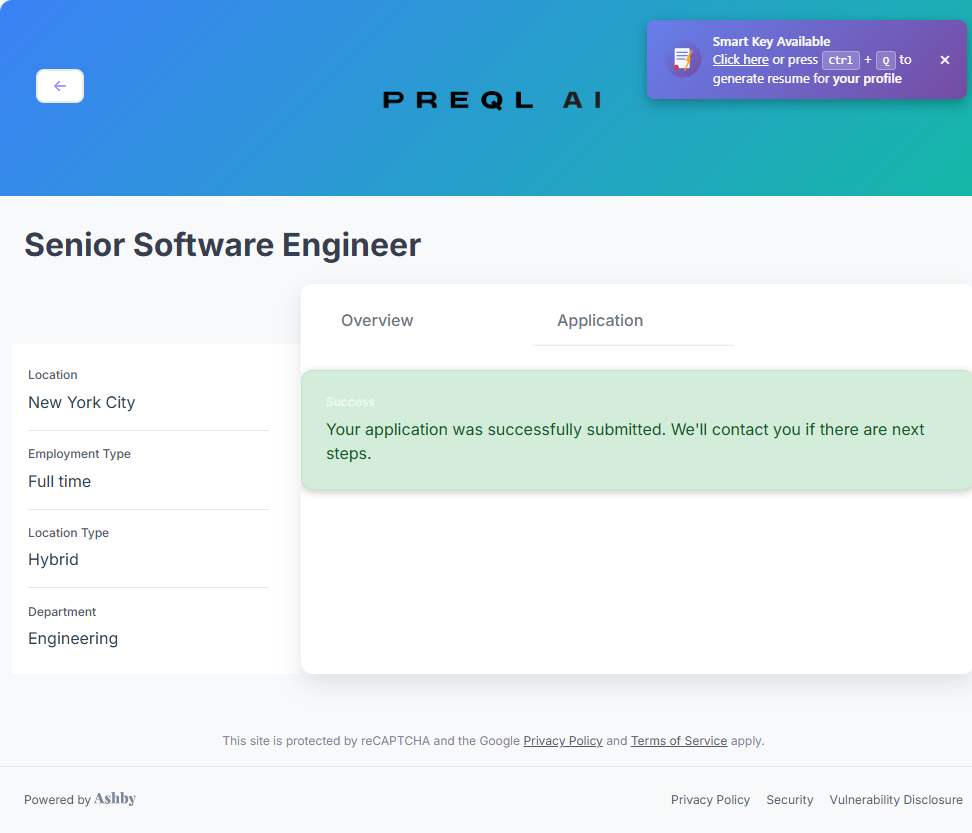
Task: Open the footer Privacy Policy link
Action: pyautogui.click(x=710, y=800)
